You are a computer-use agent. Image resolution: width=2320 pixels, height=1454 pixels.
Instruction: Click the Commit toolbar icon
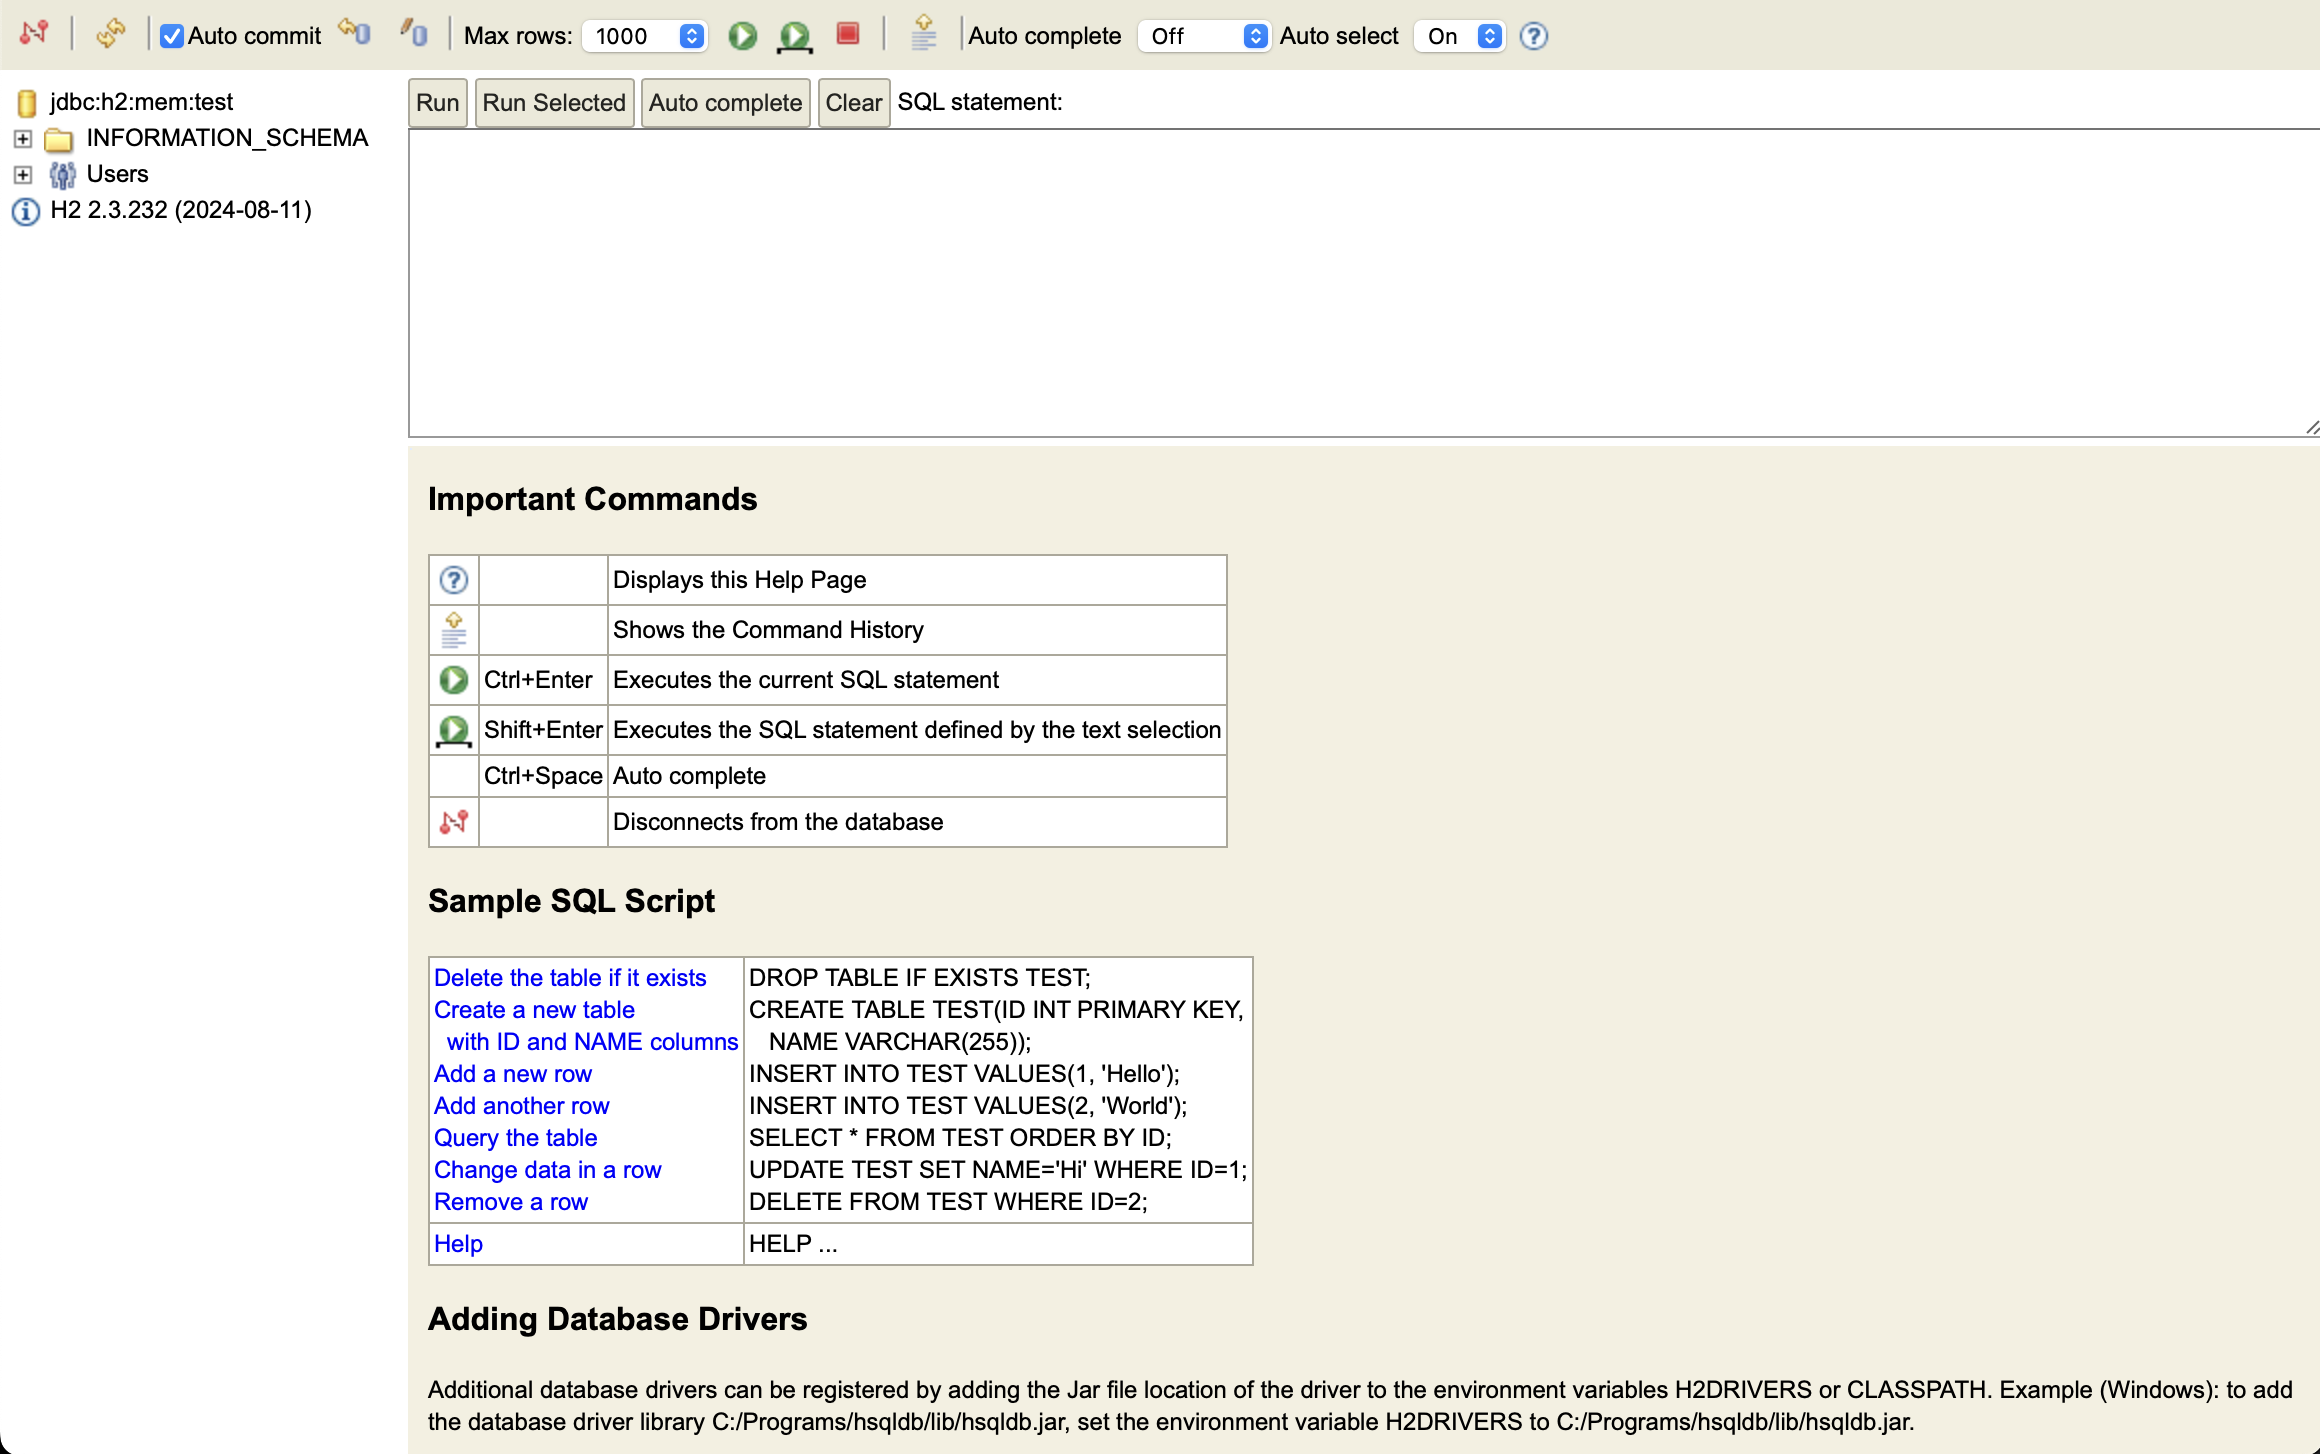[414, 33]
